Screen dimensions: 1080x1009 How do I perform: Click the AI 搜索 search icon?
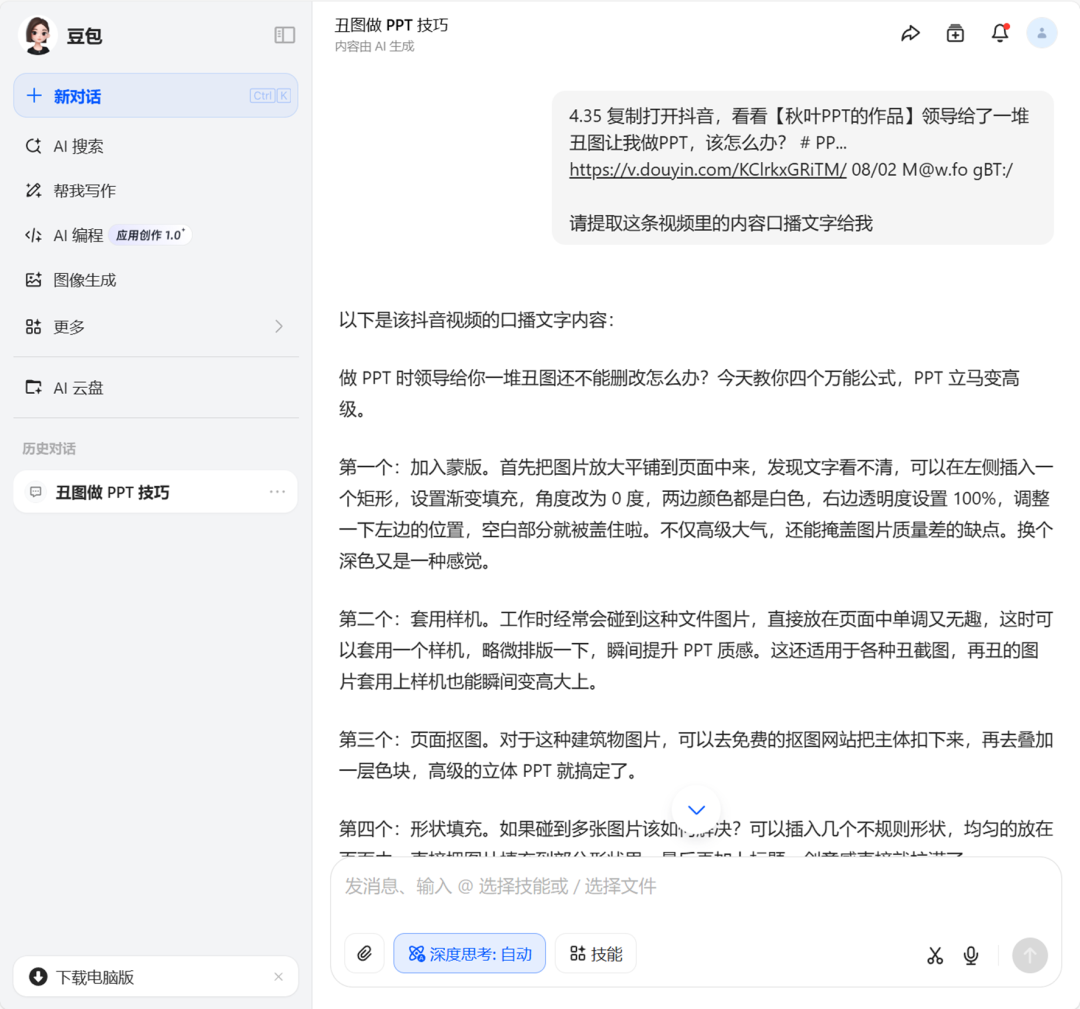[33, 146]
